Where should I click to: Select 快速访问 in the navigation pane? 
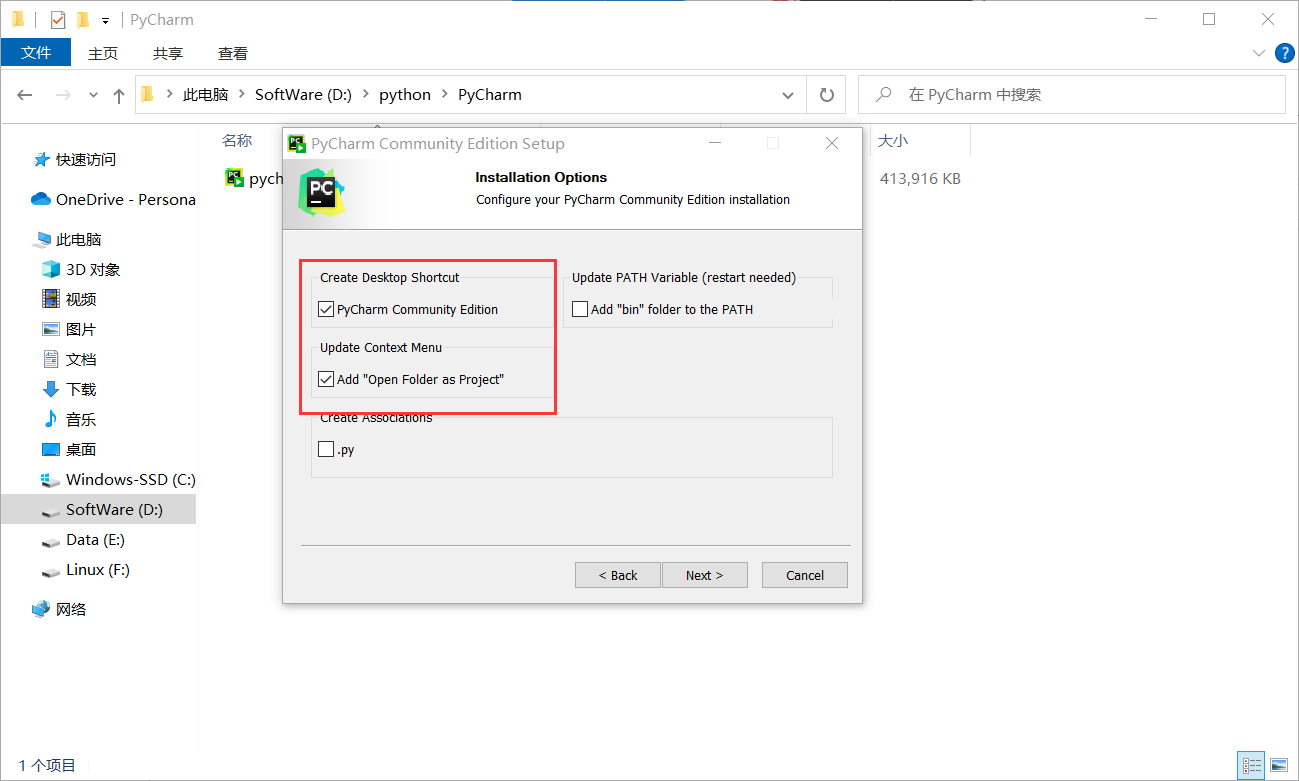tap(86, 160)
